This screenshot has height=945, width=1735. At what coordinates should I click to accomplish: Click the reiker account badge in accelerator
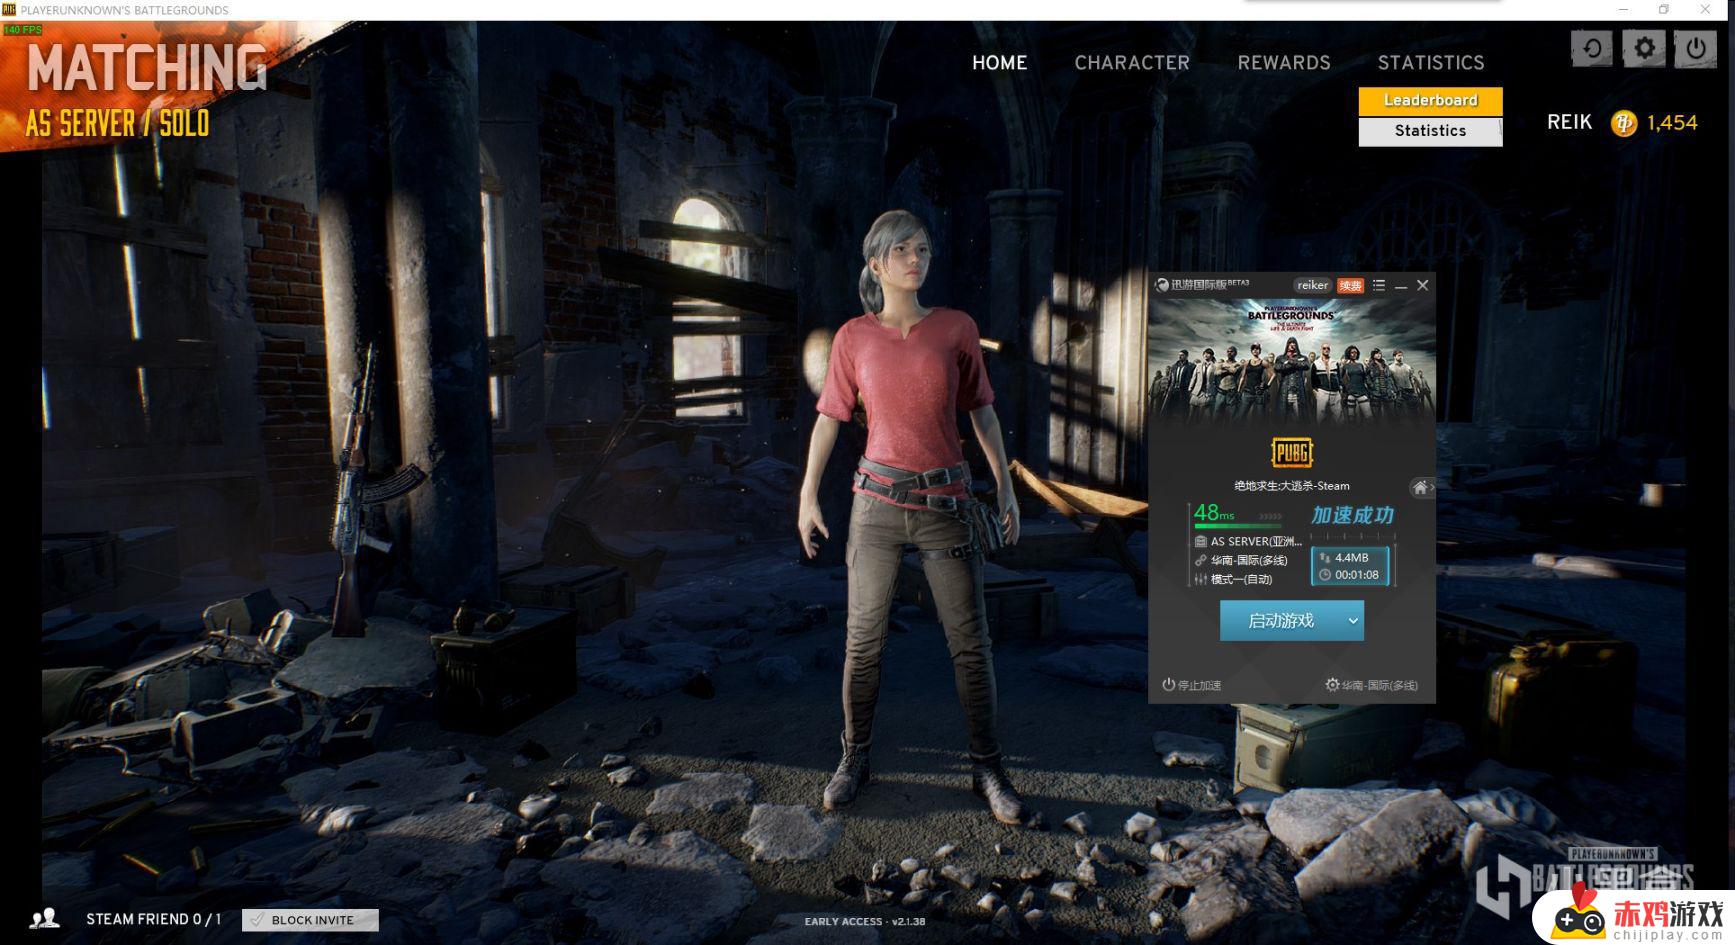click(1312, 285)
